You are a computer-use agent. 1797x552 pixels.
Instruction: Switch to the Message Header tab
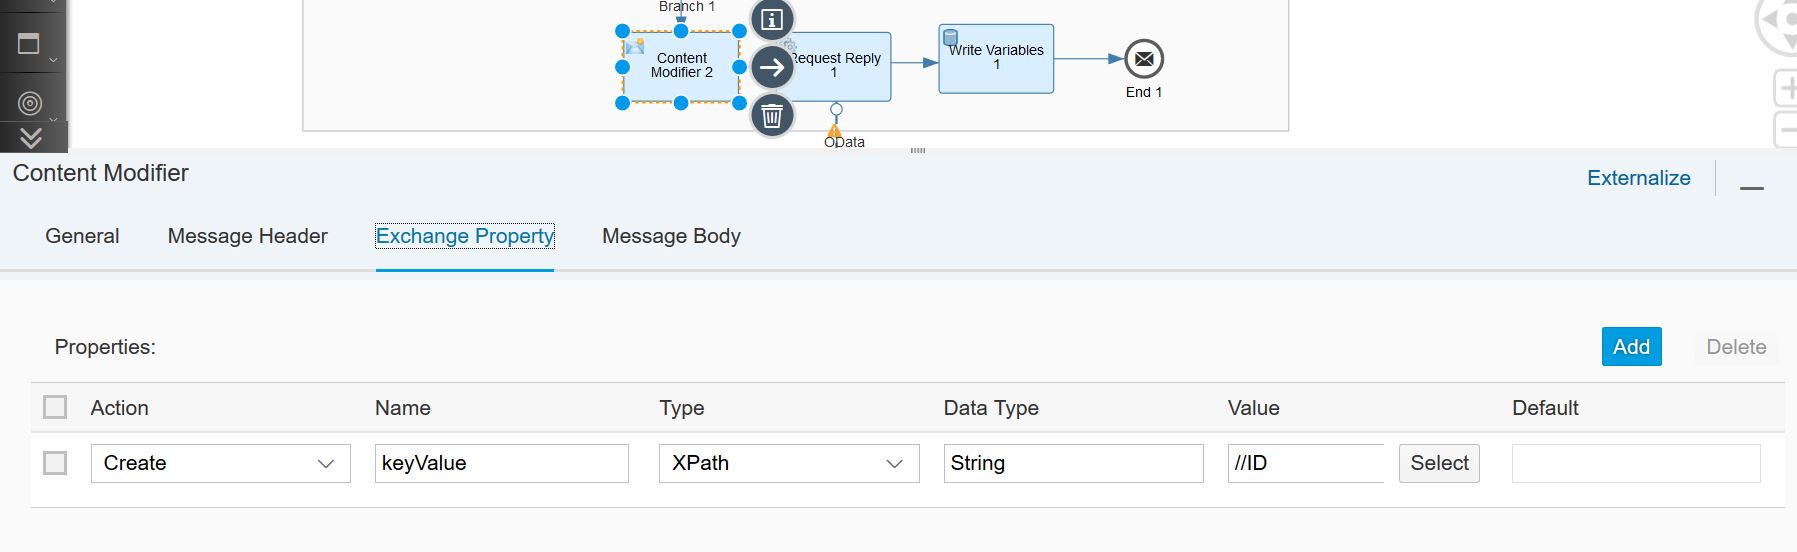pos(247,236)
